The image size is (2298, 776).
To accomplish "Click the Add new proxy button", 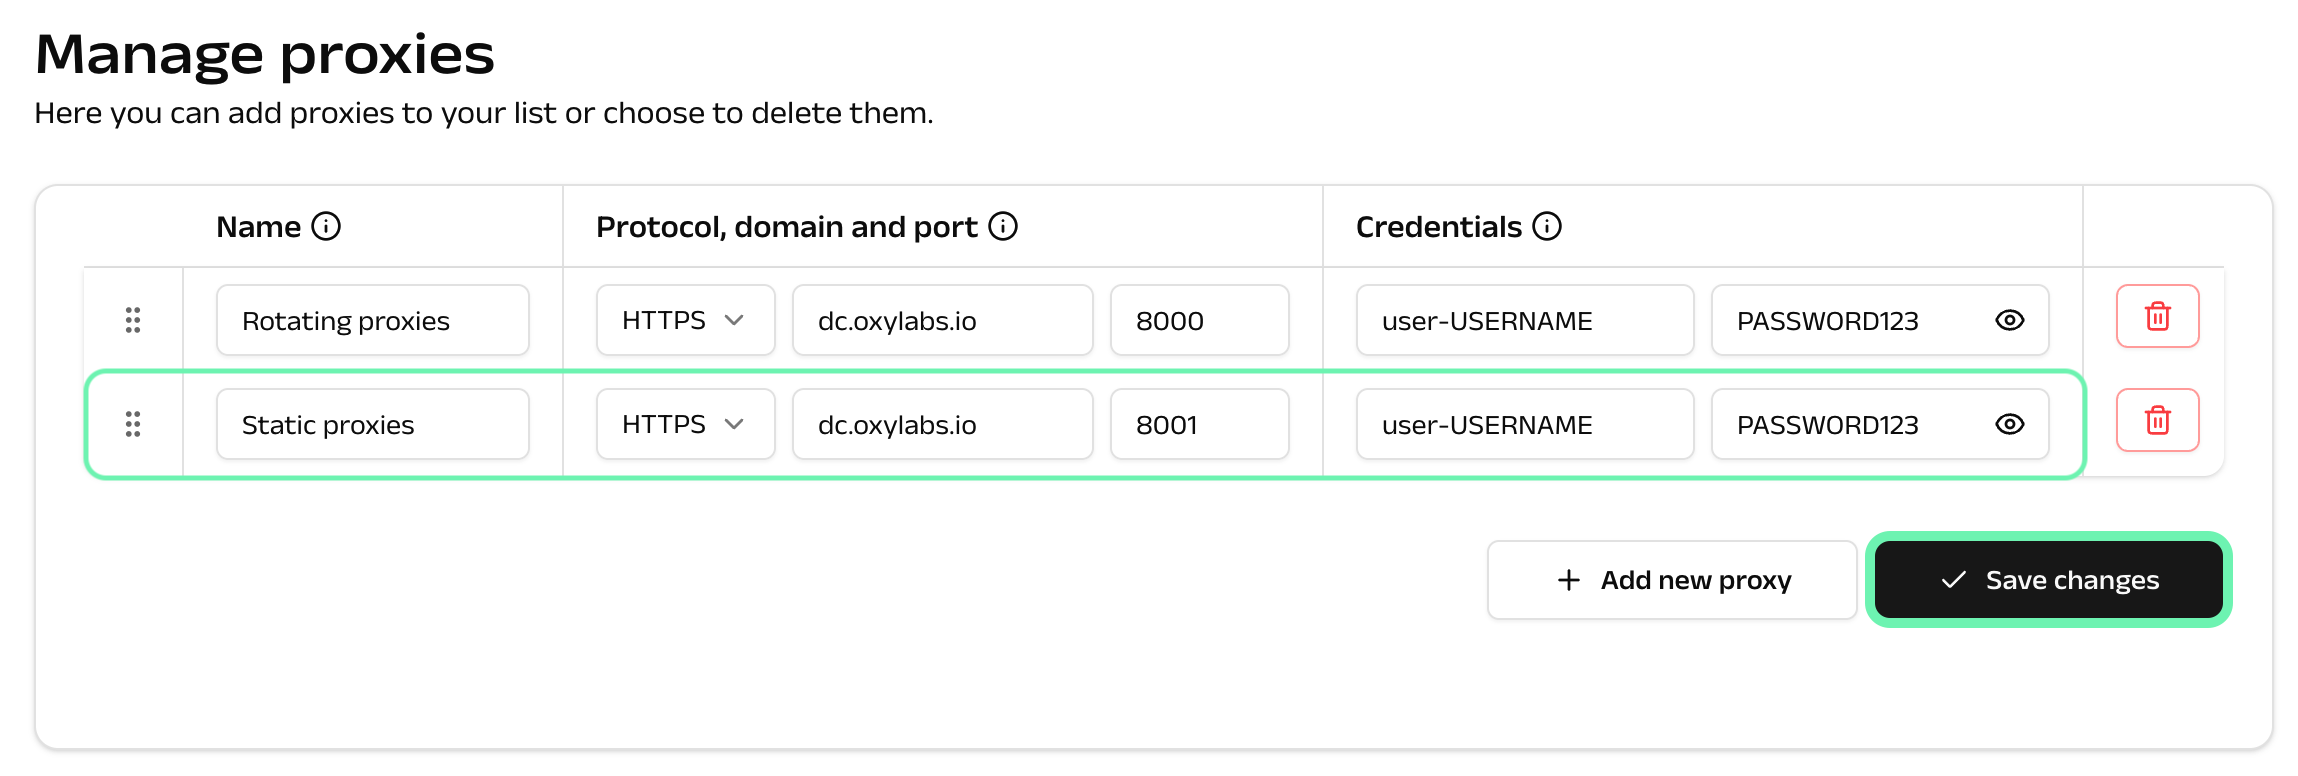I will pyautogui.click(x=1672, y=580).
